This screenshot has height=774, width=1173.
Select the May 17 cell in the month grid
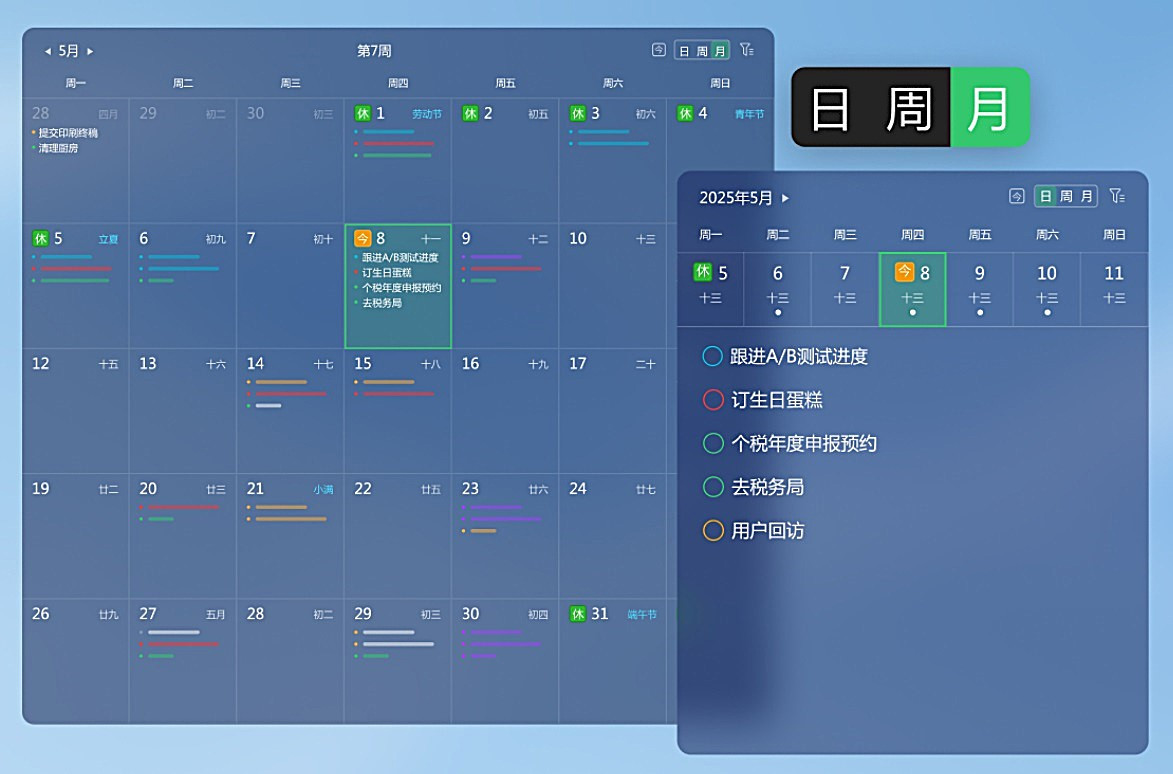612,410
